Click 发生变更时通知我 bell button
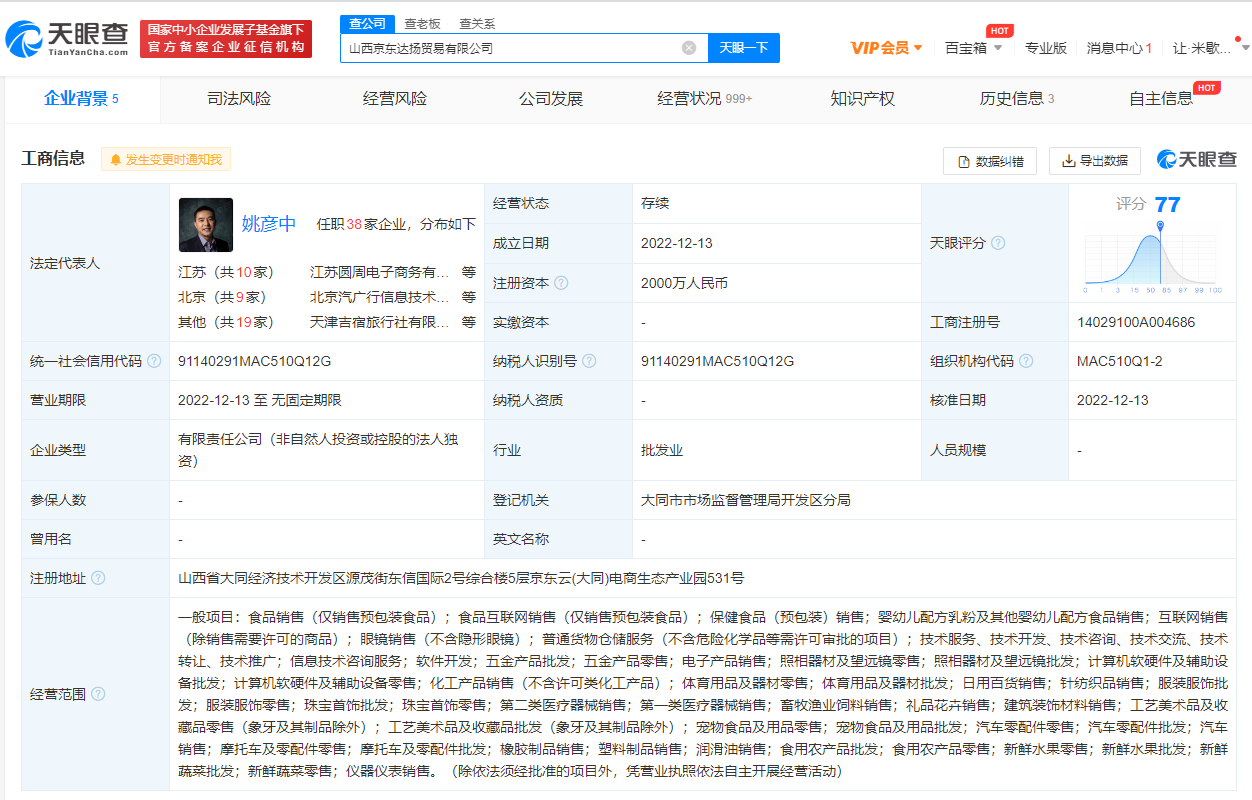Viewport: 1252px width, 800px height. (x=165, y=160)
